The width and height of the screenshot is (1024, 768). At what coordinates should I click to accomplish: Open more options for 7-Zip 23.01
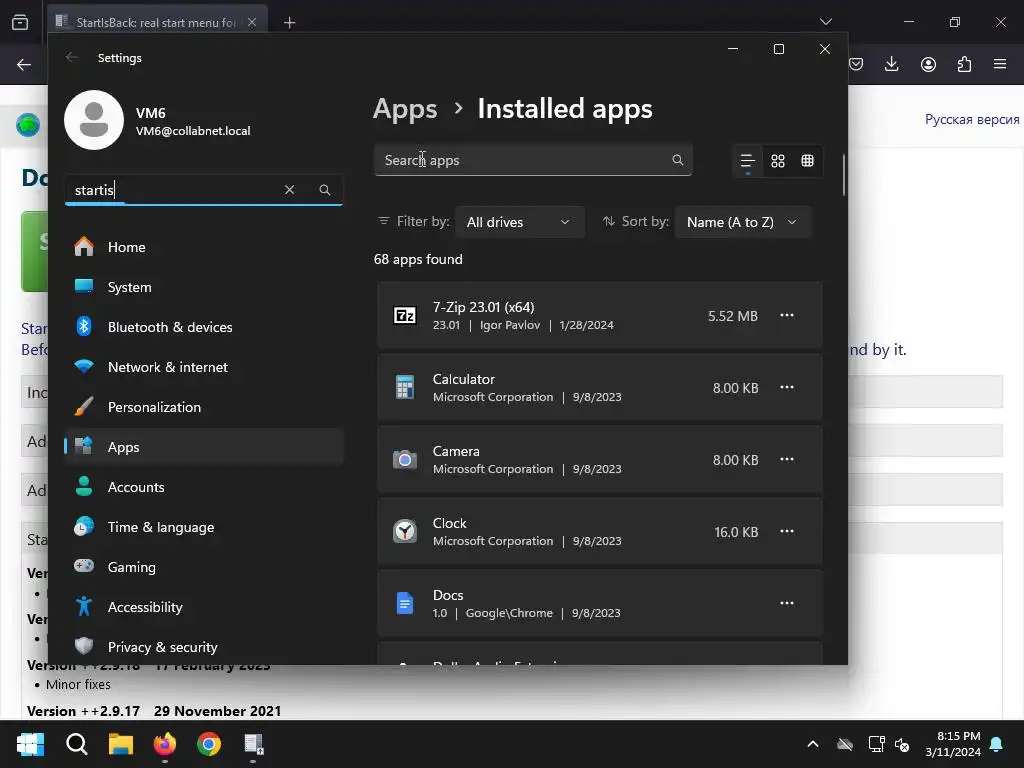coord(787,315)
